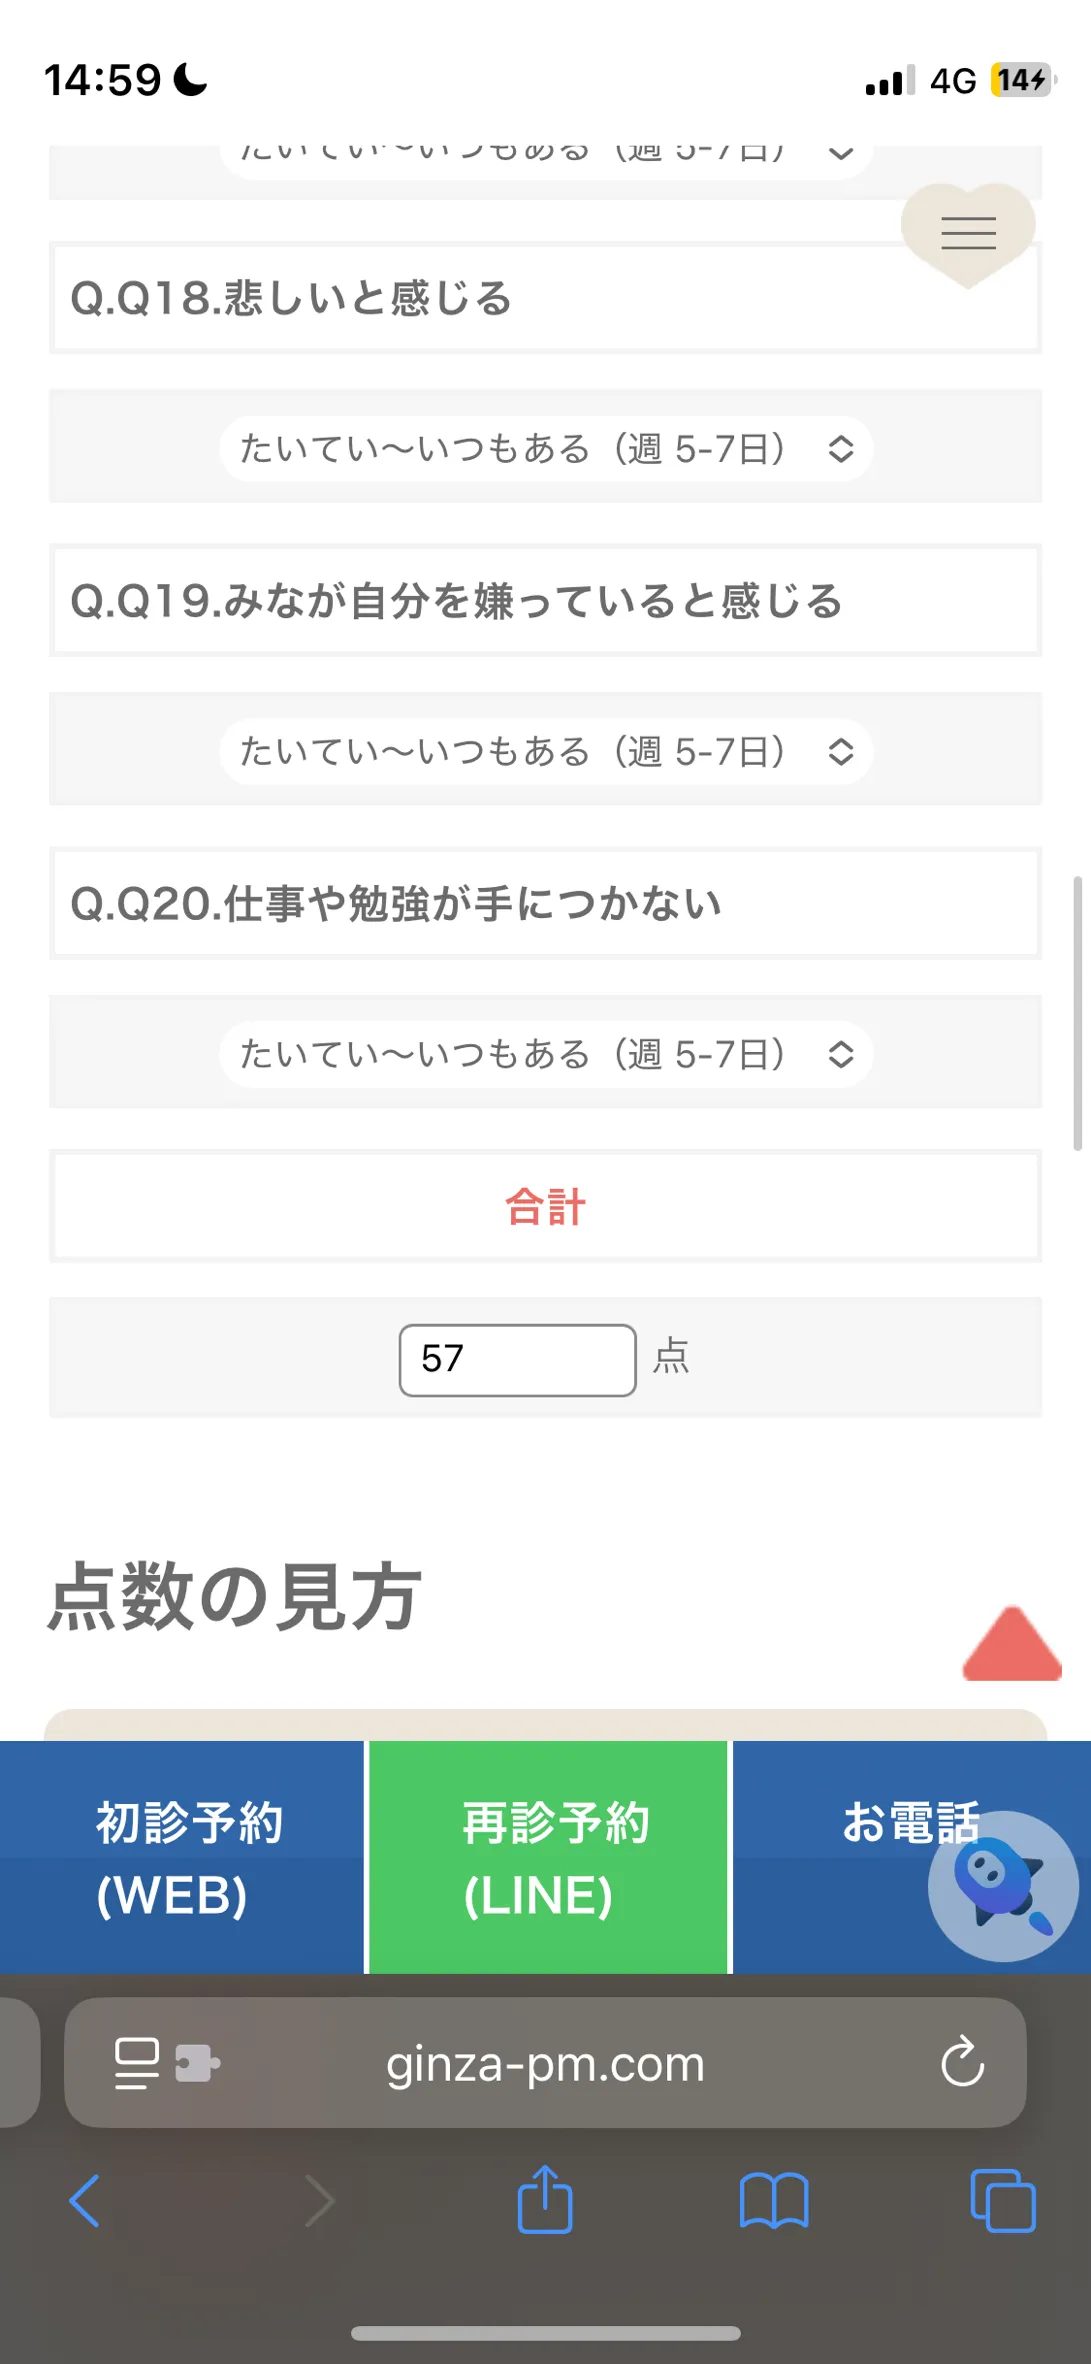1091x2364 pixels.
Task: Open Safari page settings icon
Action: 137,2063
